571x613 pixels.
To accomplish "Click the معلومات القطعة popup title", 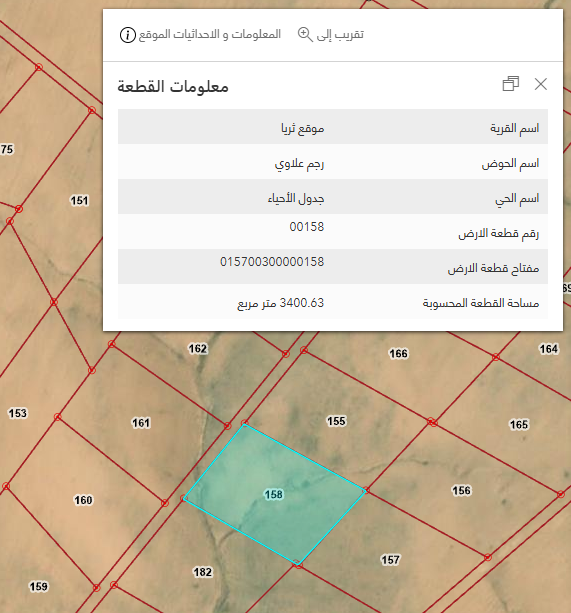I will click(x=173, y=86).
